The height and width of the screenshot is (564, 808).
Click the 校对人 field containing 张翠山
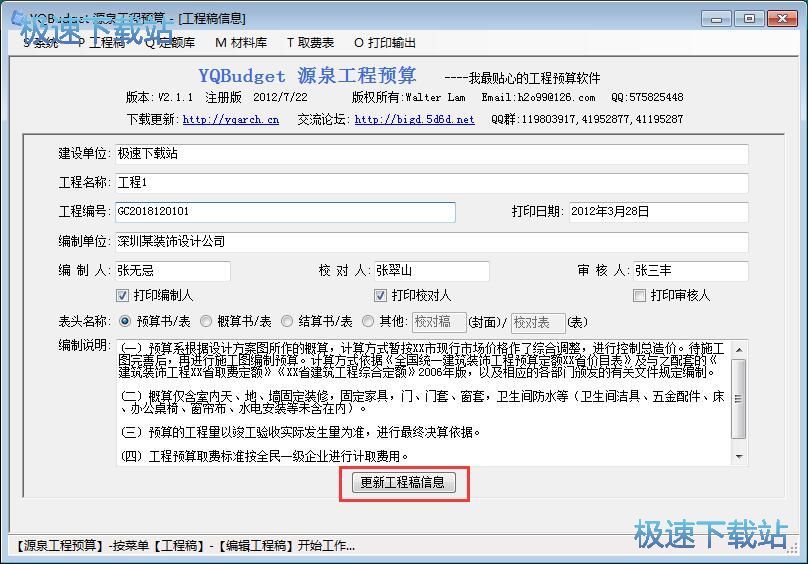(x=431, y=271)
